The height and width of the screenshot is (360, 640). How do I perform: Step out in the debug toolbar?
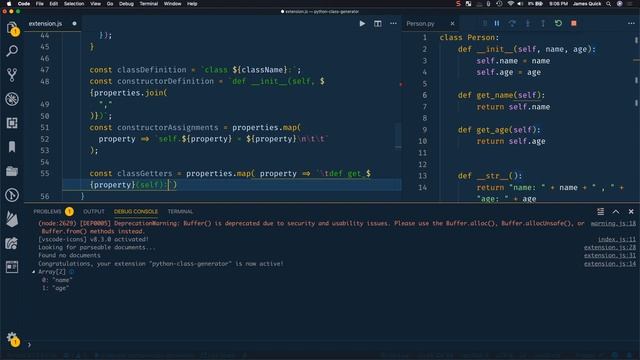(x=543, y=23)
